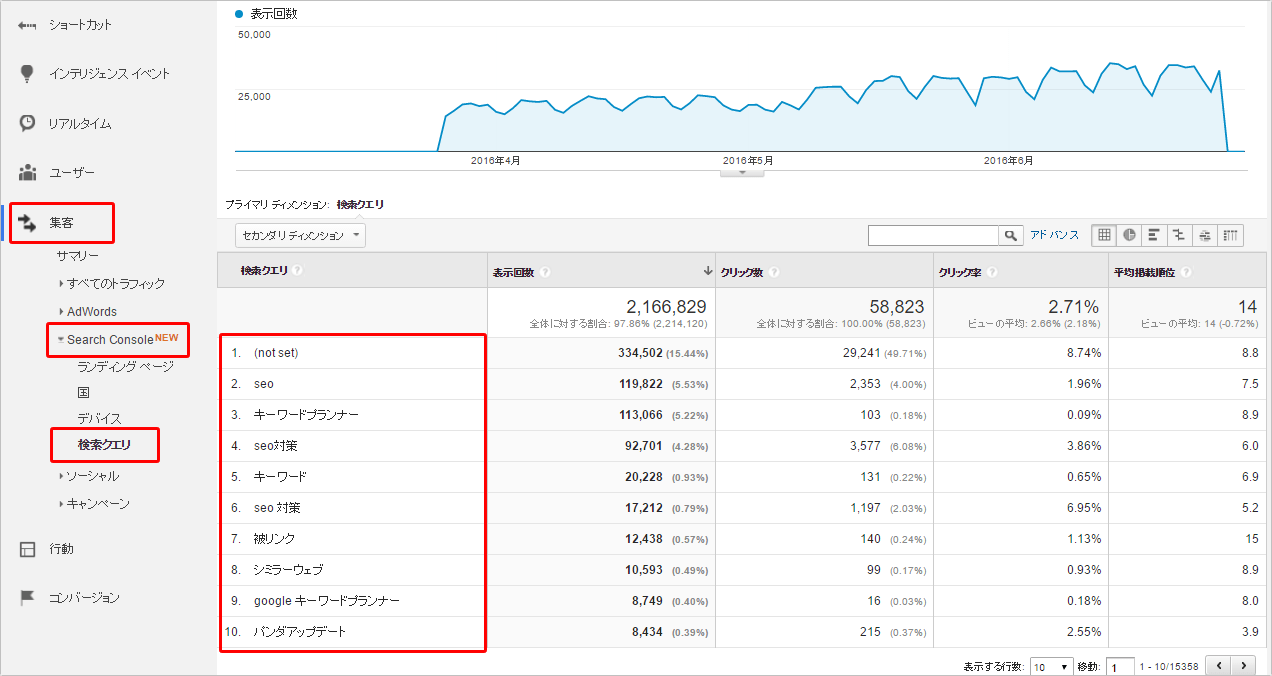The width and height of the screenshot is (1272, 676).
Task: Click the 表示回数 chart legend label
Action: (273, 14)
